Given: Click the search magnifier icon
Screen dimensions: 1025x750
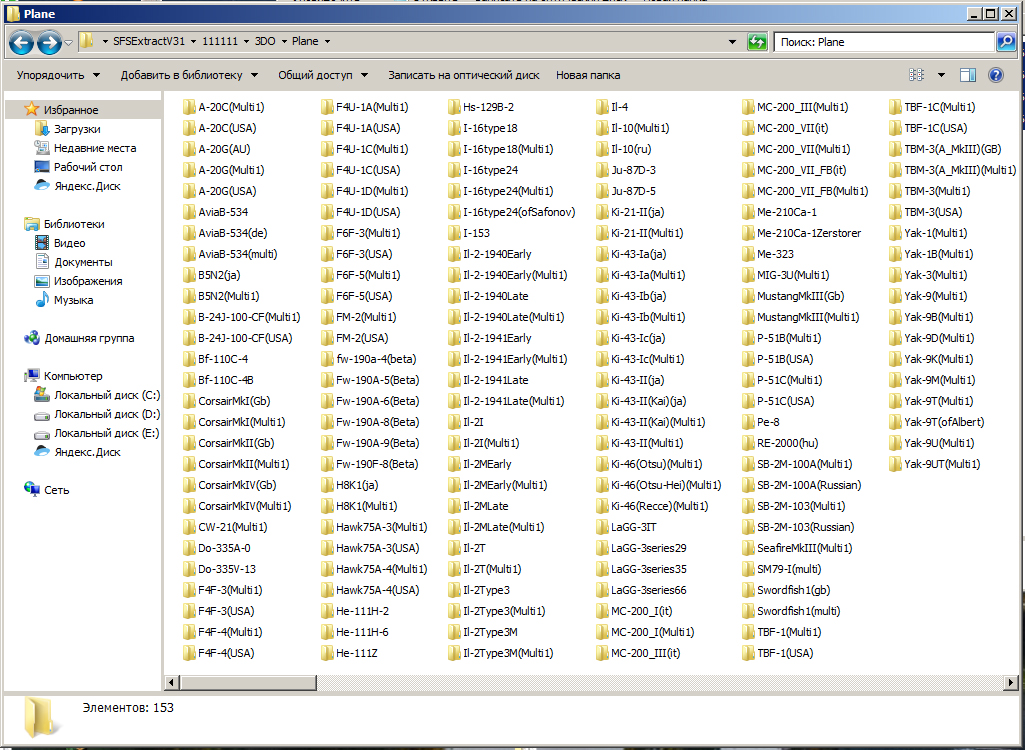Looking at the screenshot, I should [1006, 42].
